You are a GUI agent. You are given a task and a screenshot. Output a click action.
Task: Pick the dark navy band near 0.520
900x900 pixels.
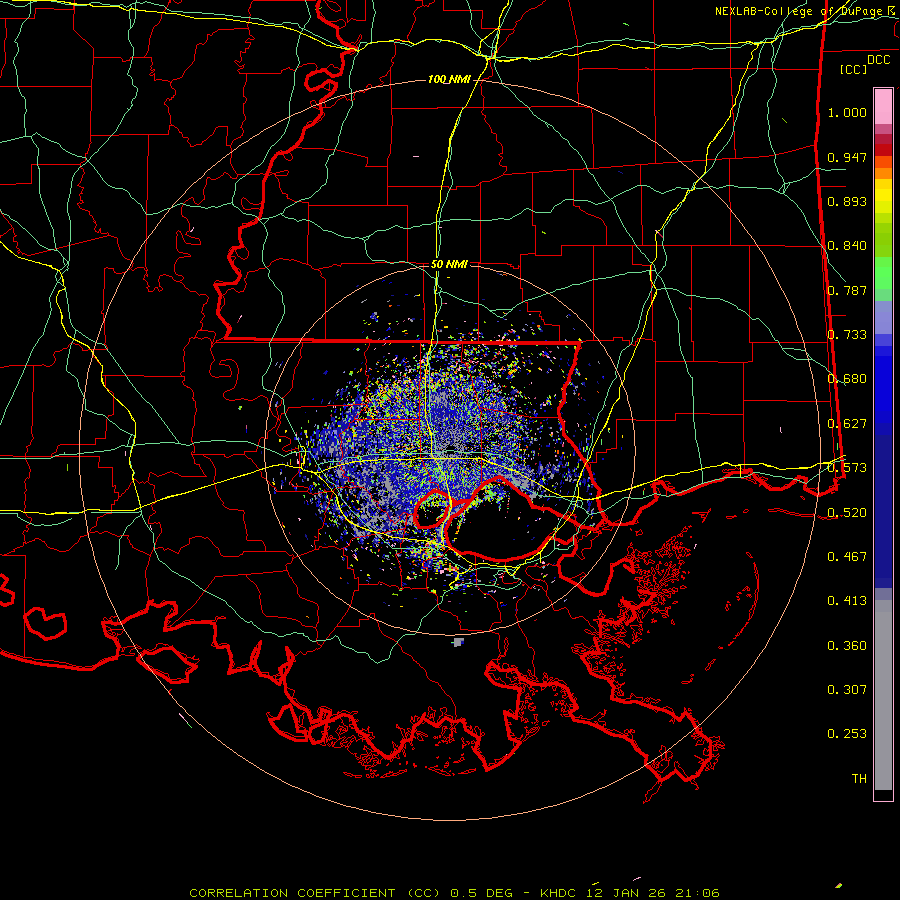point(883,511)
